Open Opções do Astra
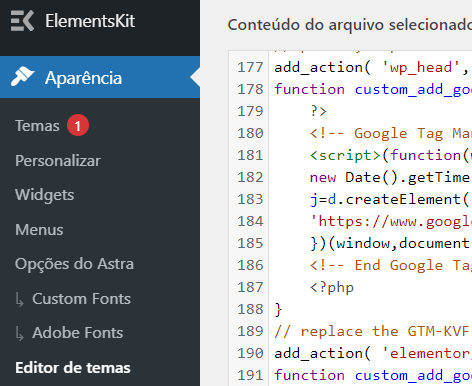This screenshot has width=472, height=386. (74, 264)
